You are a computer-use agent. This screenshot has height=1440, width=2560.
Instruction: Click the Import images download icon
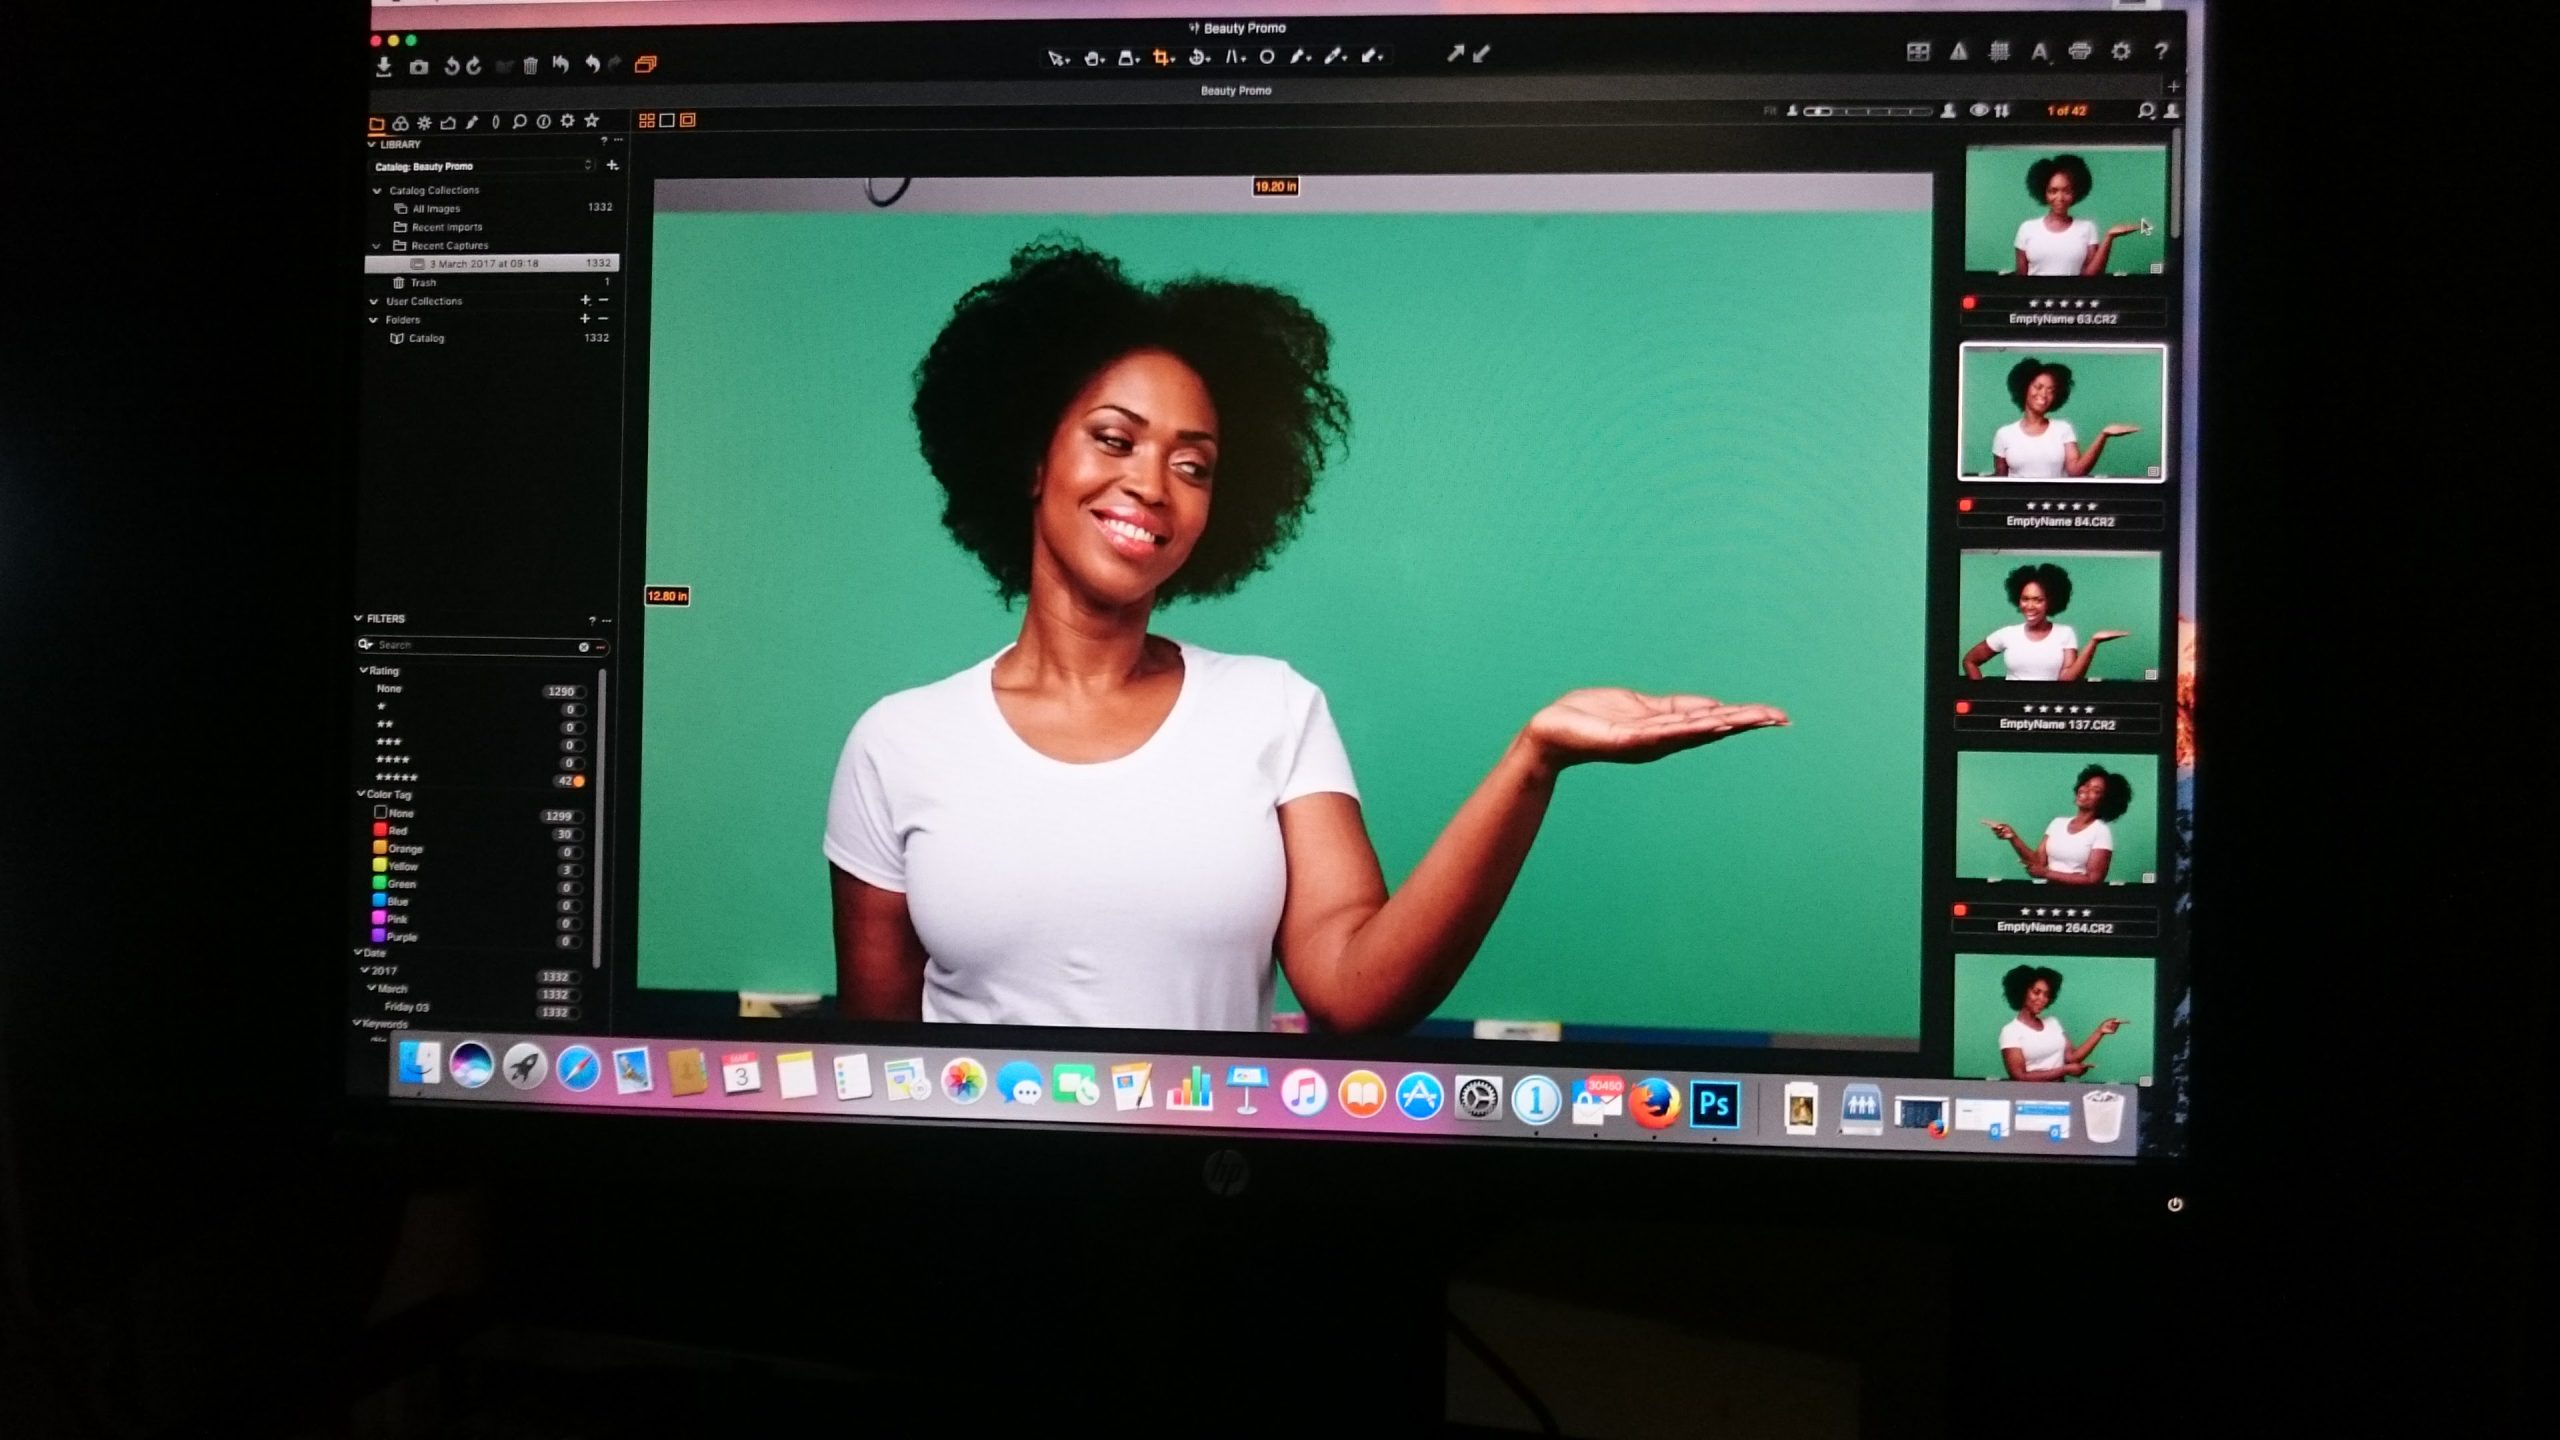point(383,67)
